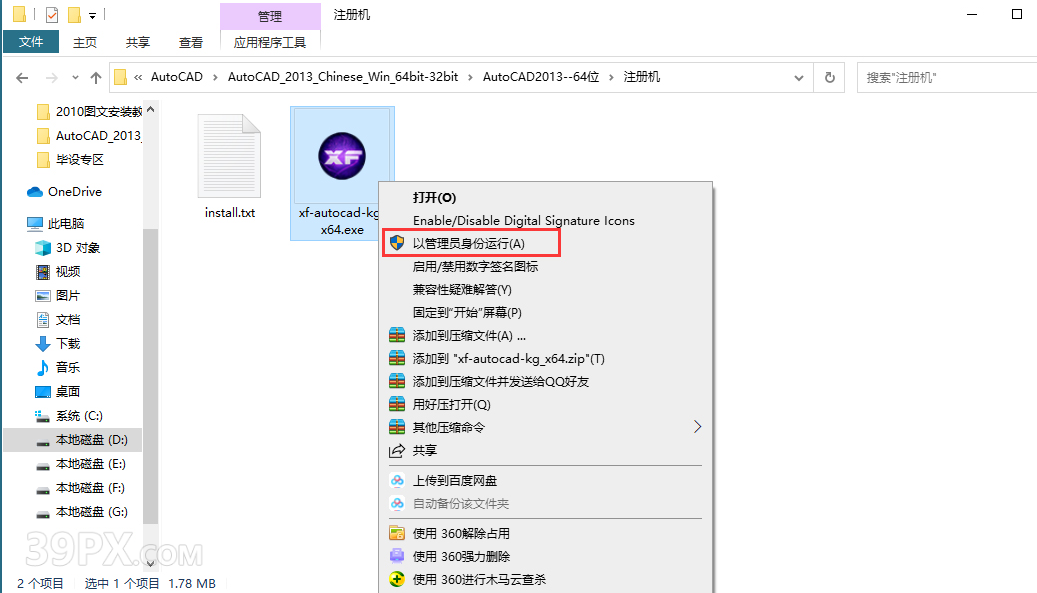Image resolution: width=1037 pixels, height=593 pixels.
Task: Open the address bar dropdown arrow
Action: (x=798, y=76)
